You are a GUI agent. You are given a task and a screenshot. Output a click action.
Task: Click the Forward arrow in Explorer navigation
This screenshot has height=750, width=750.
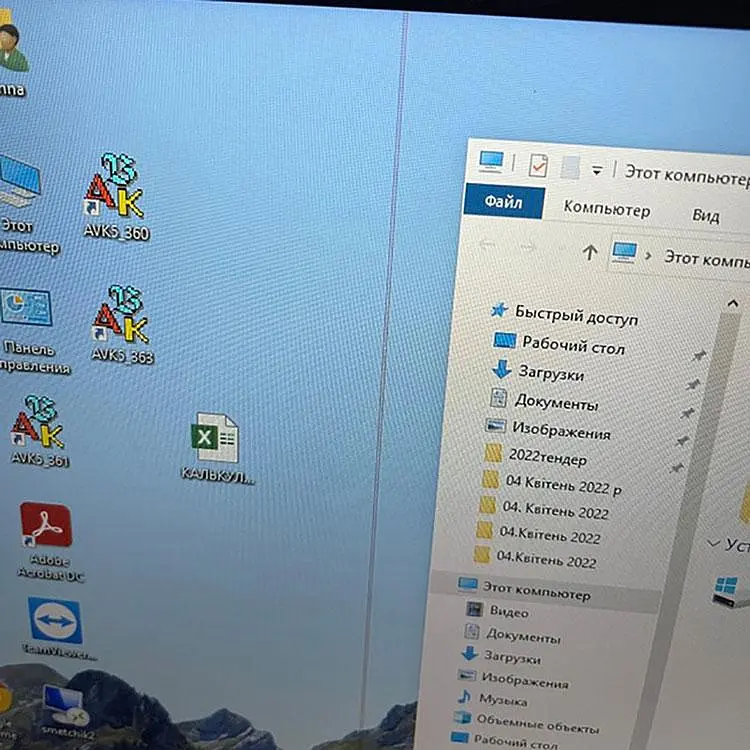pyautogui.click(x=528, y=247)
